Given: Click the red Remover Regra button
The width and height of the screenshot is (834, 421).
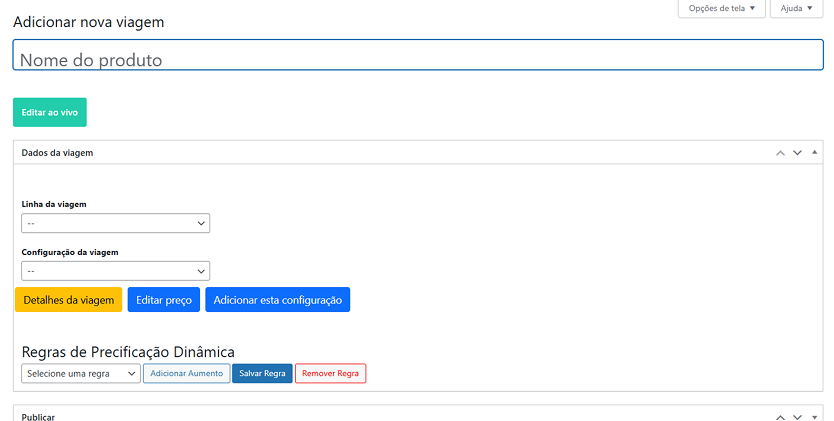Looking at the screenshot, I should 330,373.
